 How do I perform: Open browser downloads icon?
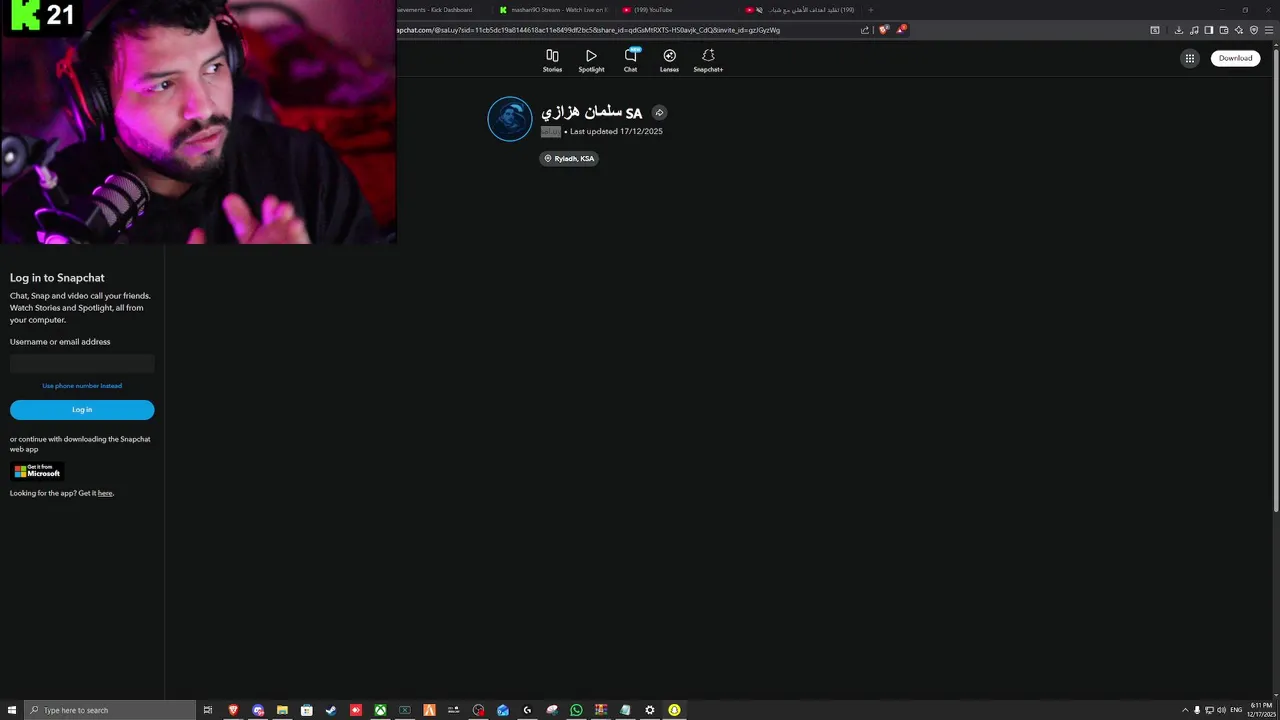pyautogui.click(x=1179, y=30)
